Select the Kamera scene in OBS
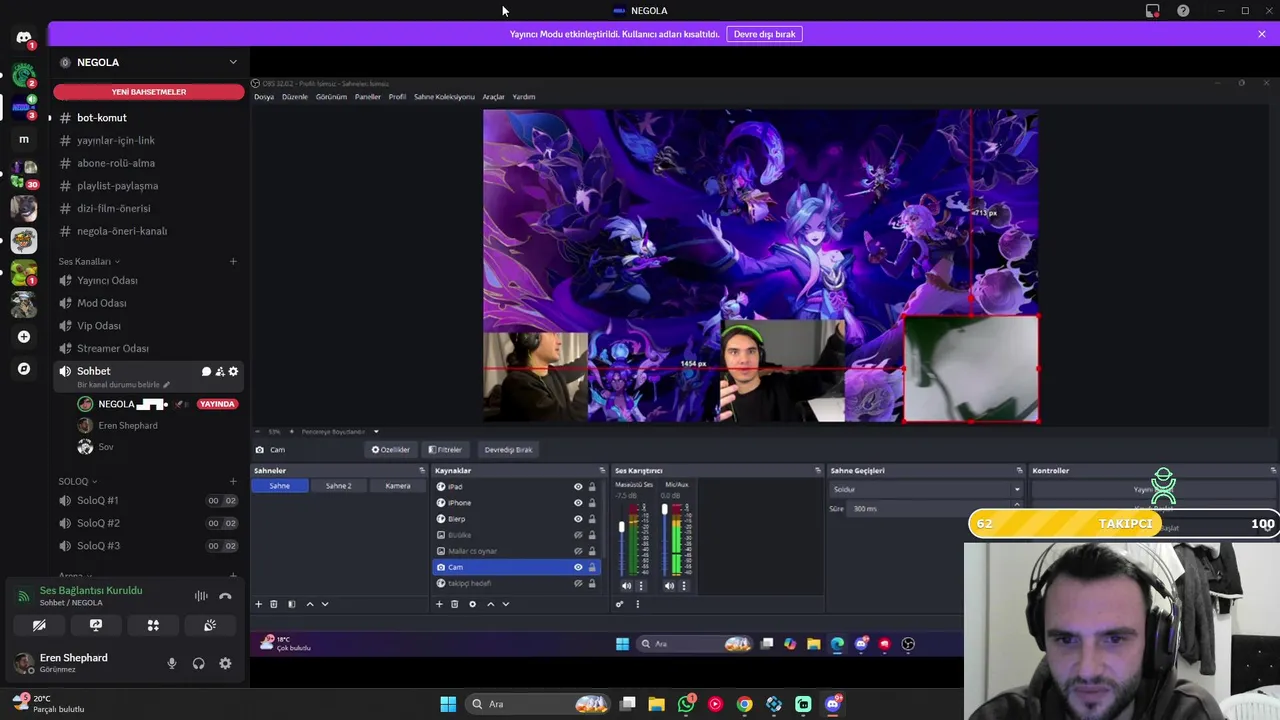The image size is (1280, 720). coord(398,486)
